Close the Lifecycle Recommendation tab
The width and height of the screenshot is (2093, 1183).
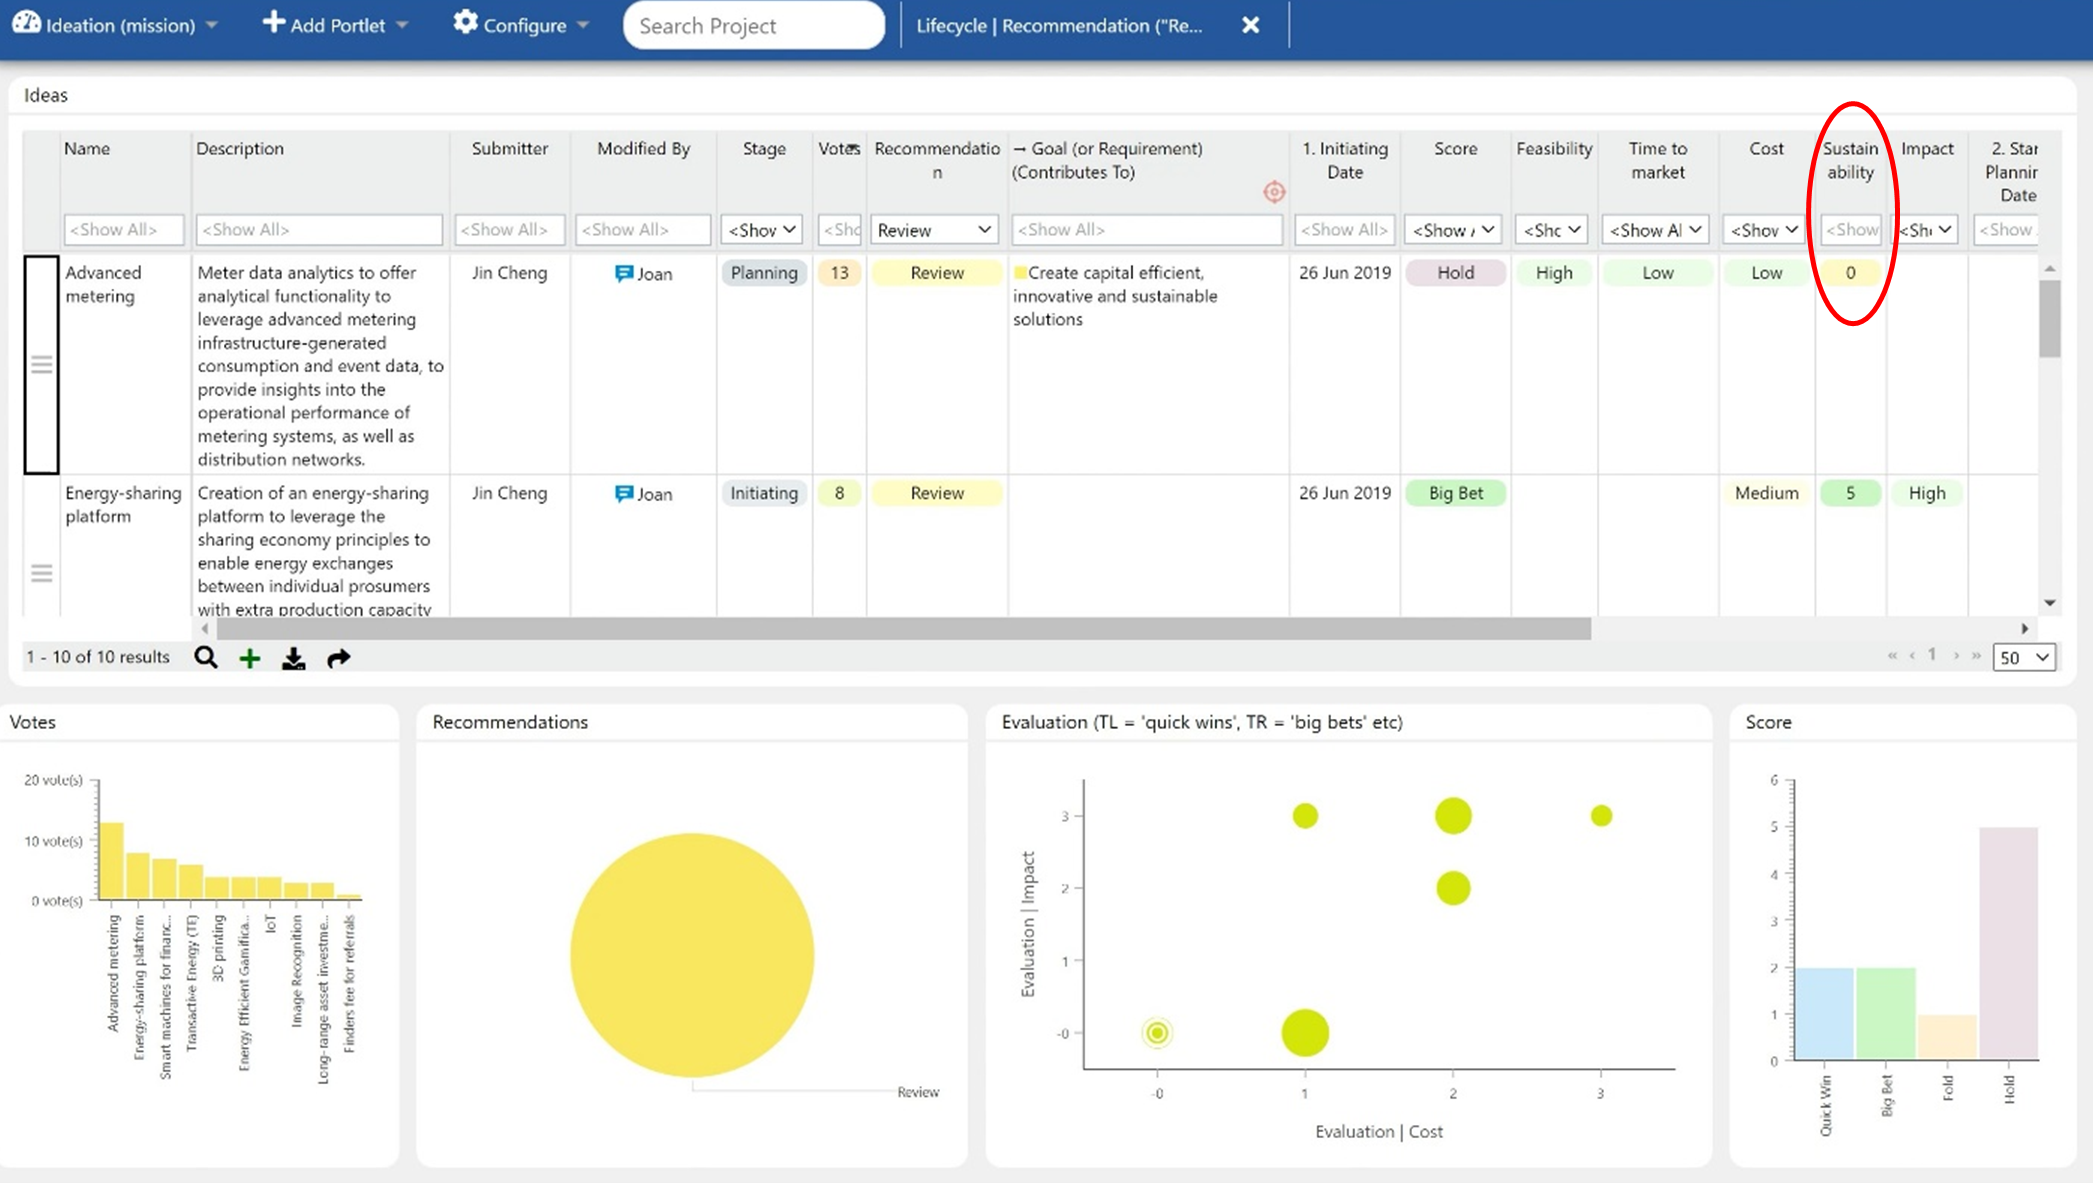[x=1250, y=25]
